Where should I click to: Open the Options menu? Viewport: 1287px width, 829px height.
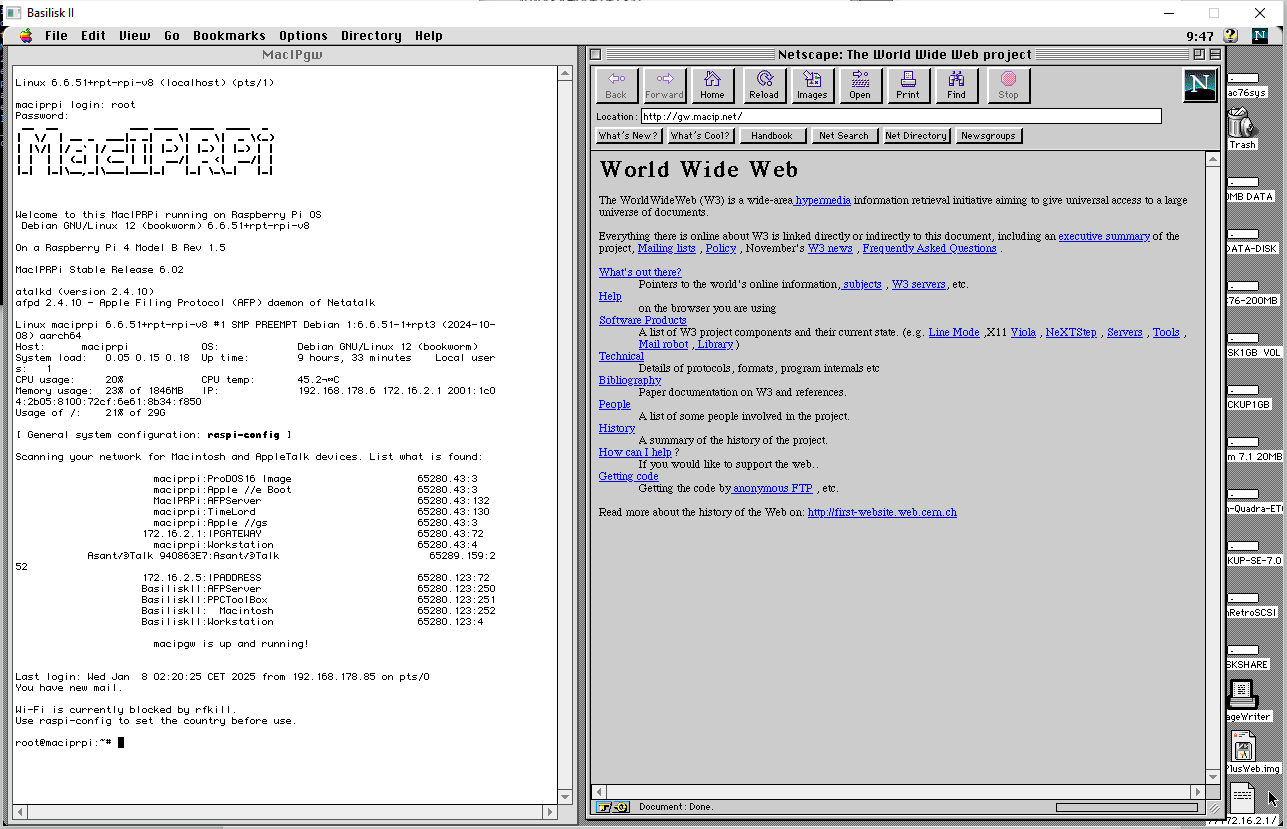(x=303, y=36)
